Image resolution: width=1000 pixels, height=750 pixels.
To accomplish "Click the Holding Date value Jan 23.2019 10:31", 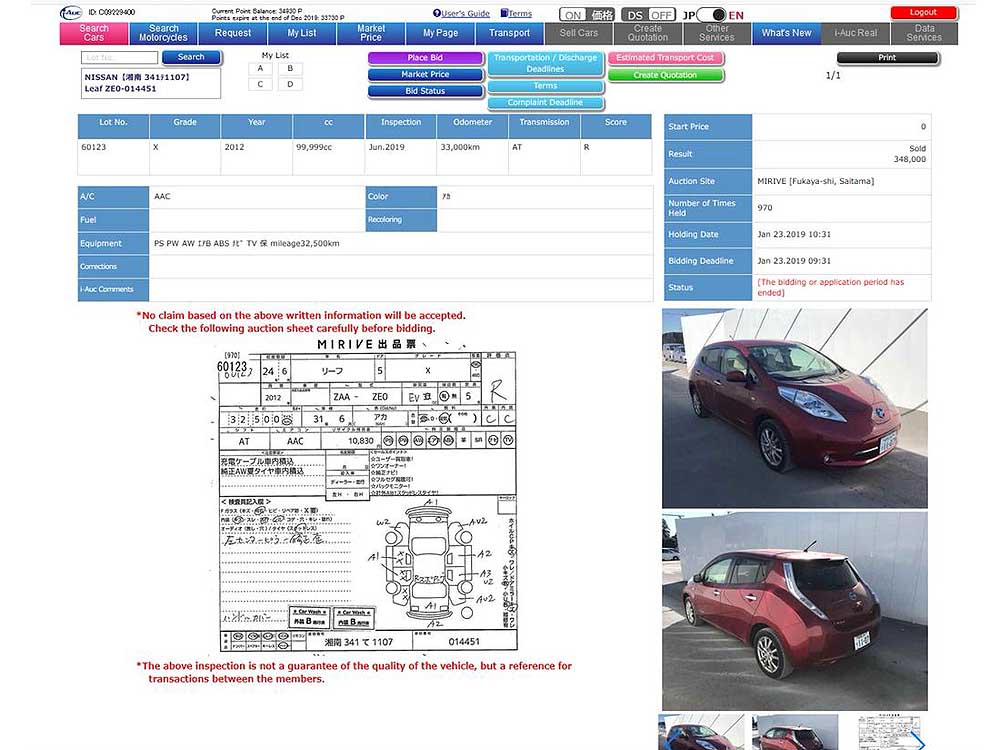I will click(x=794, y=235).
